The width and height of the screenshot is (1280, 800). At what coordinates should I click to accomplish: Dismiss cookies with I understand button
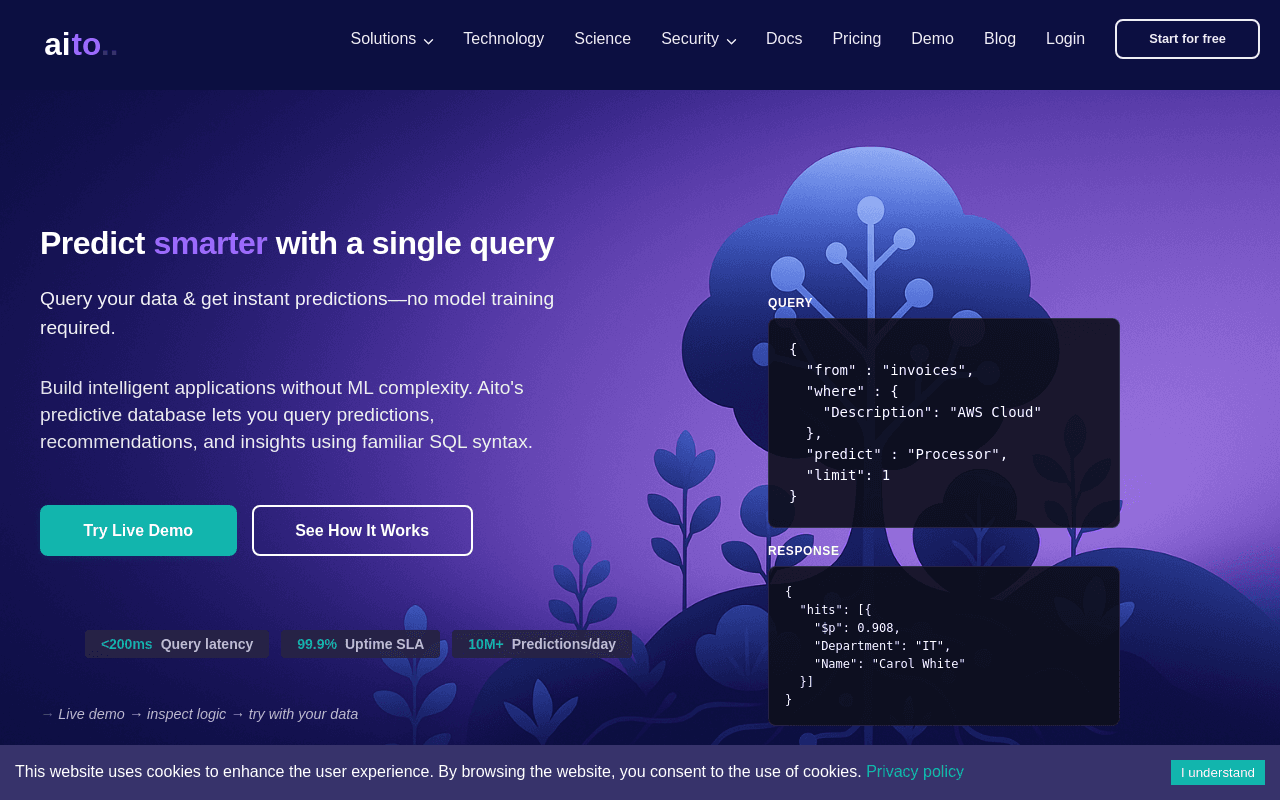(1218, 772)
